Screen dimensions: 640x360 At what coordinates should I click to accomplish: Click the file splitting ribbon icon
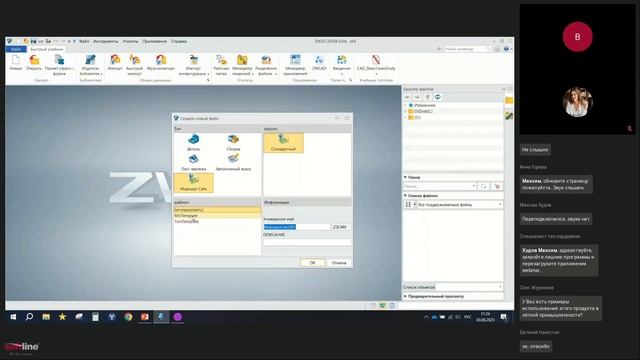click(266, 60)
